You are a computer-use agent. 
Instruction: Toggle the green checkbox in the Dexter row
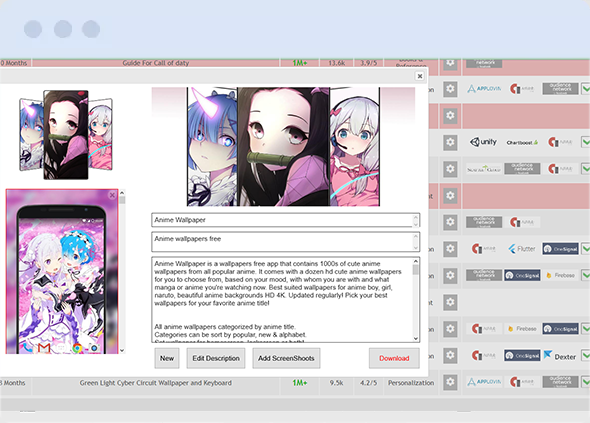click(x=586, y=356)
